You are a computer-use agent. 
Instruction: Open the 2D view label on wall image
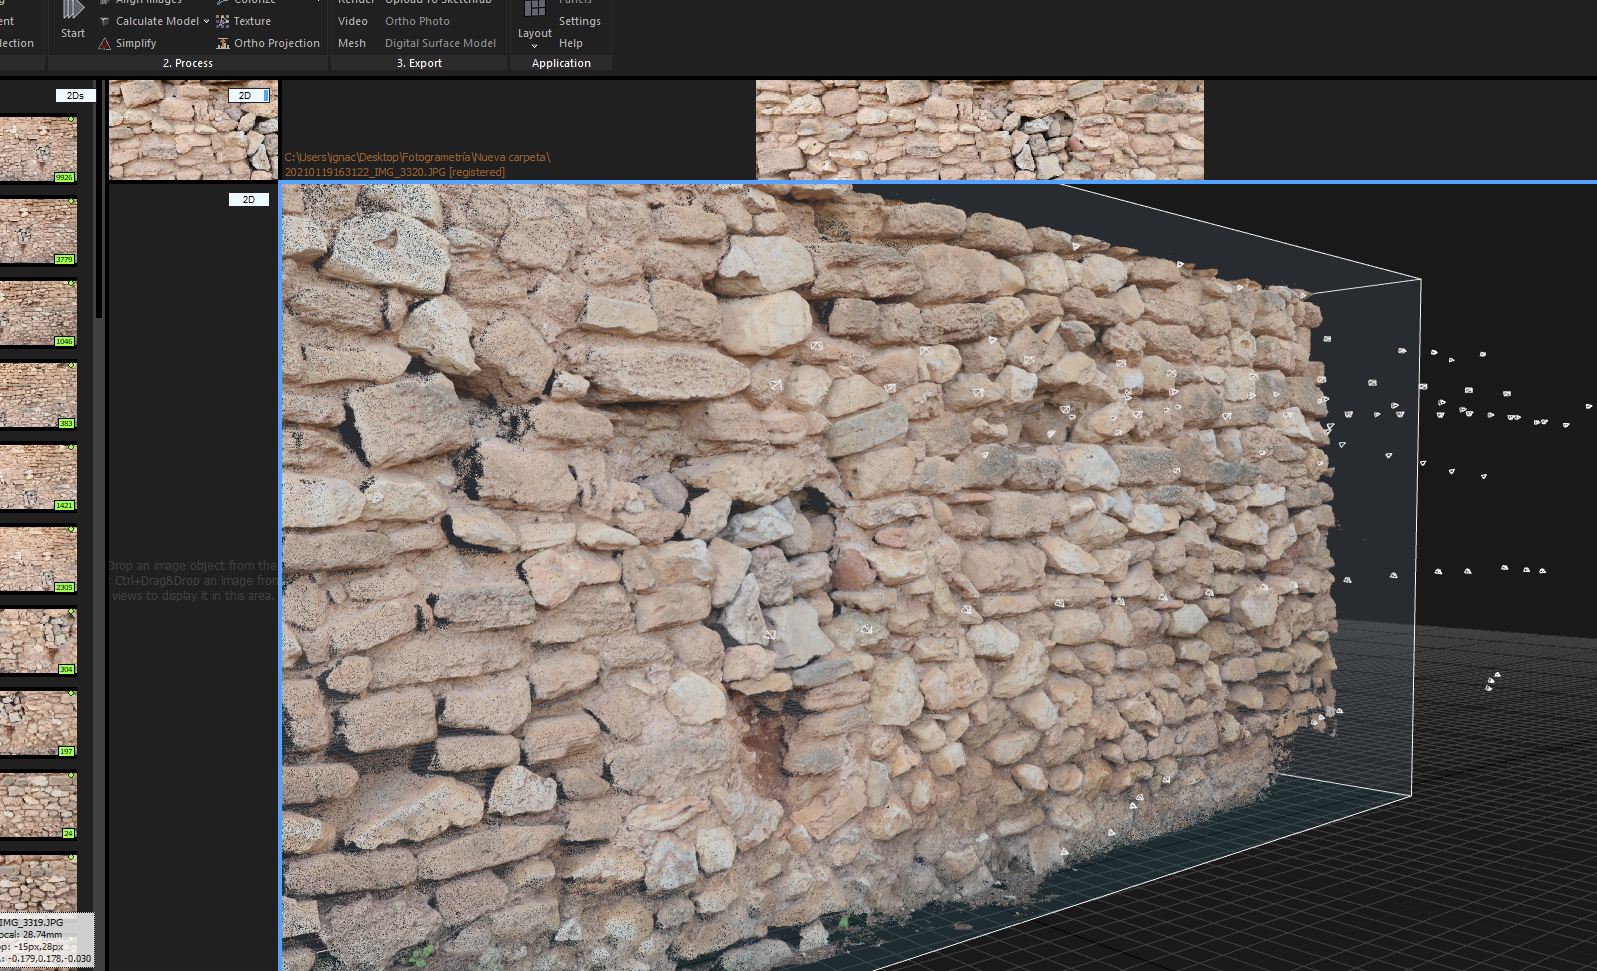[x=248, y=96]
